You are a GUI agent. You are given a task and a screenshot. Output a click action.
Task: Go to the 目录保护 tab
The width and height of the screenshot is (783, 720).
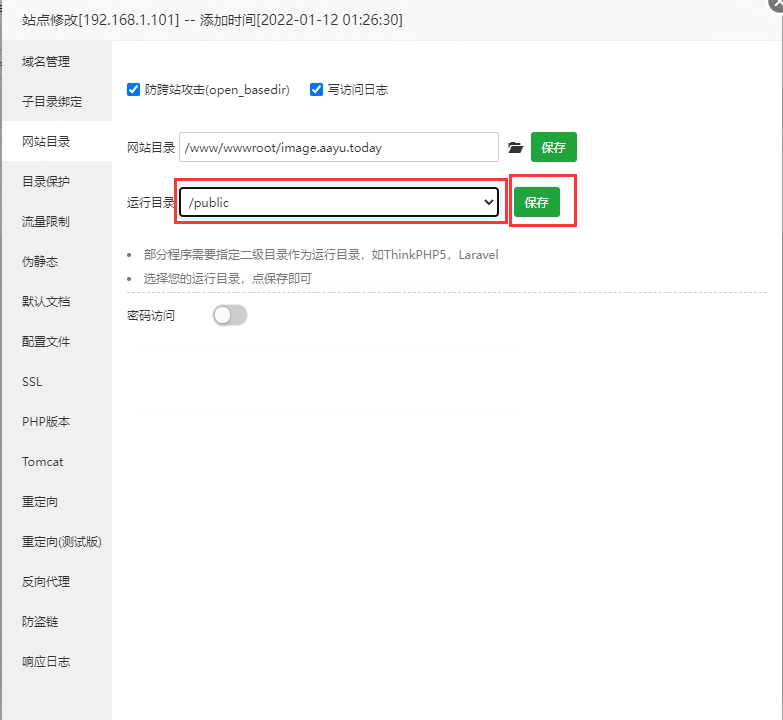click(x=47, y=182)
